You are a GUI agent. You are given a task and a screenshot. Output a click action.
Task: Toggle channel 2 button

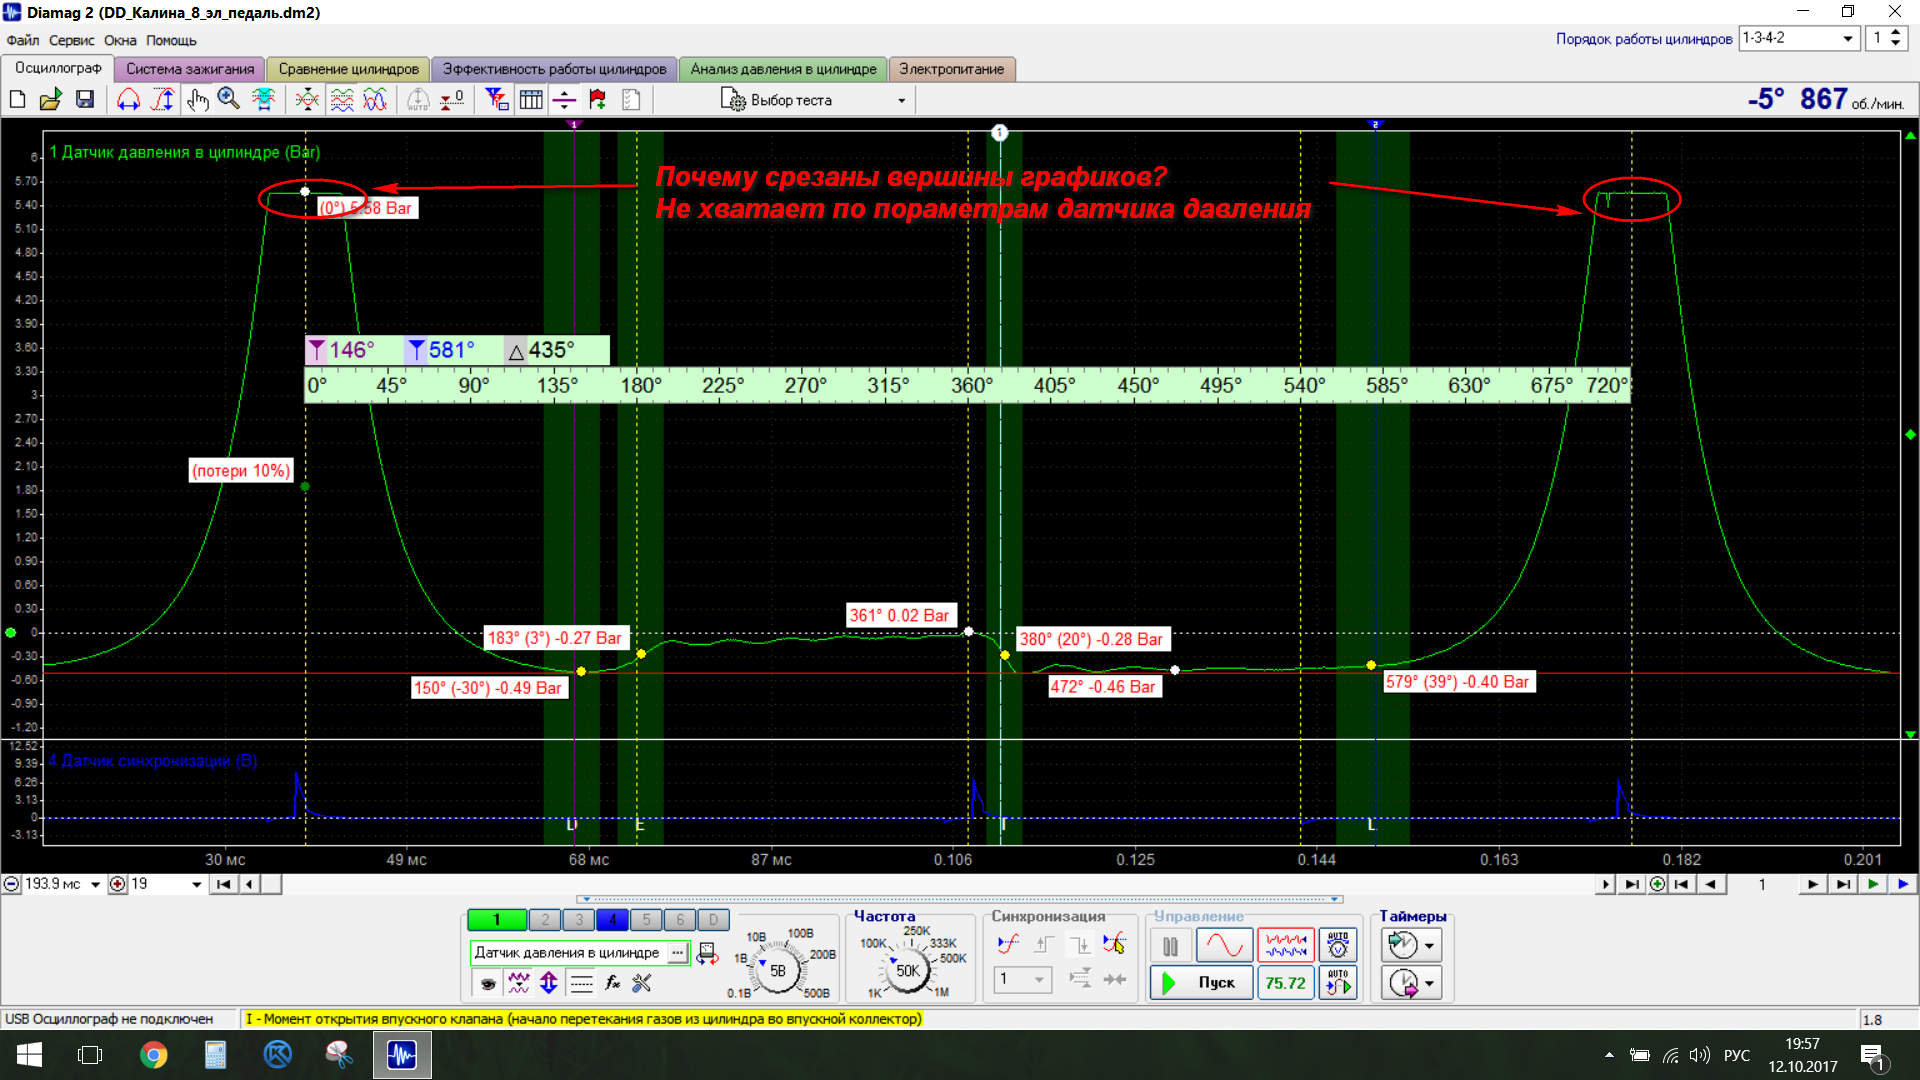[545, 920]
